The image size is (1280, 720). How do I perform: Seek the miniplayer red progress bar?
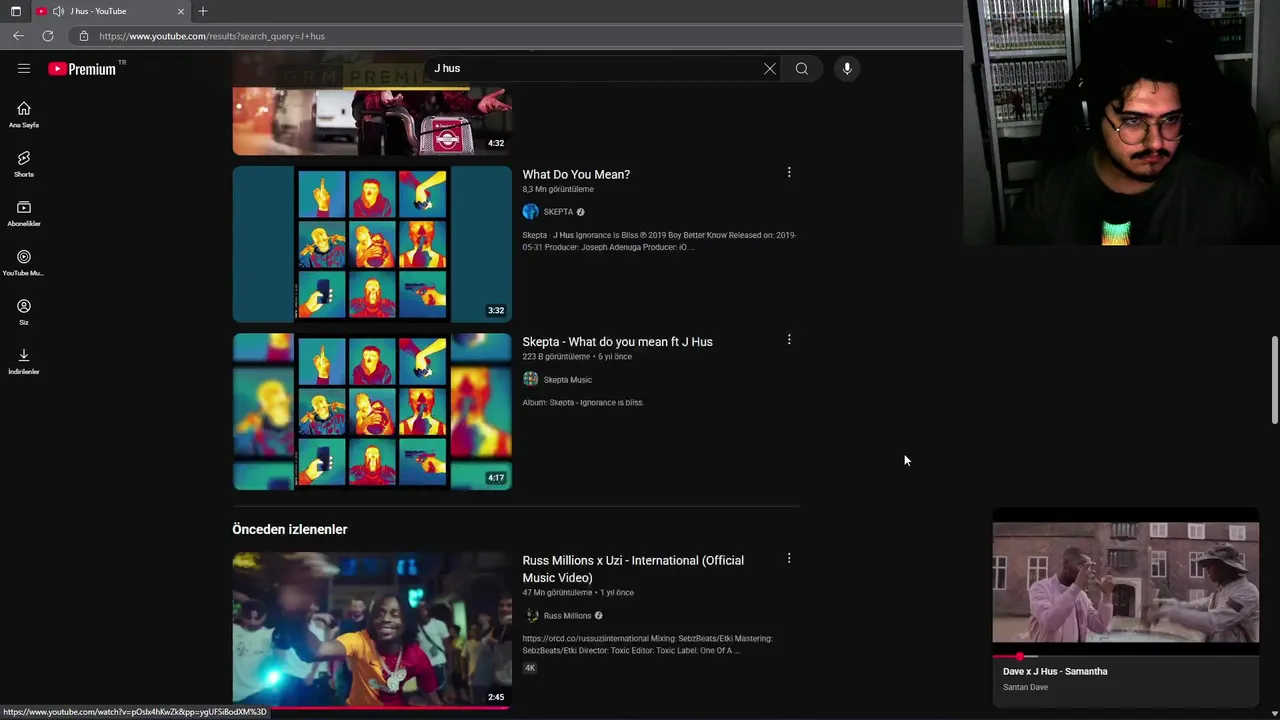[x=1125, y=657]
